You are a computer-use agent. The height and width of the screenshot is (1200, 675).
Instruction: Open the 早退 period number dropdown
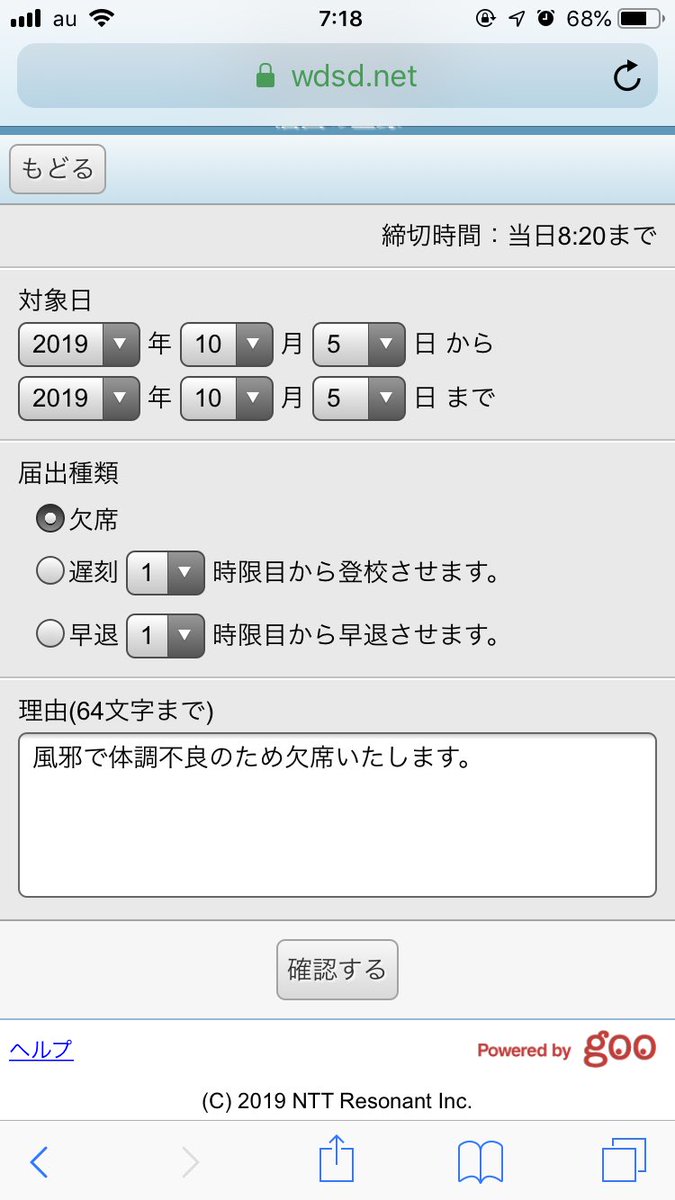point(166,635)
